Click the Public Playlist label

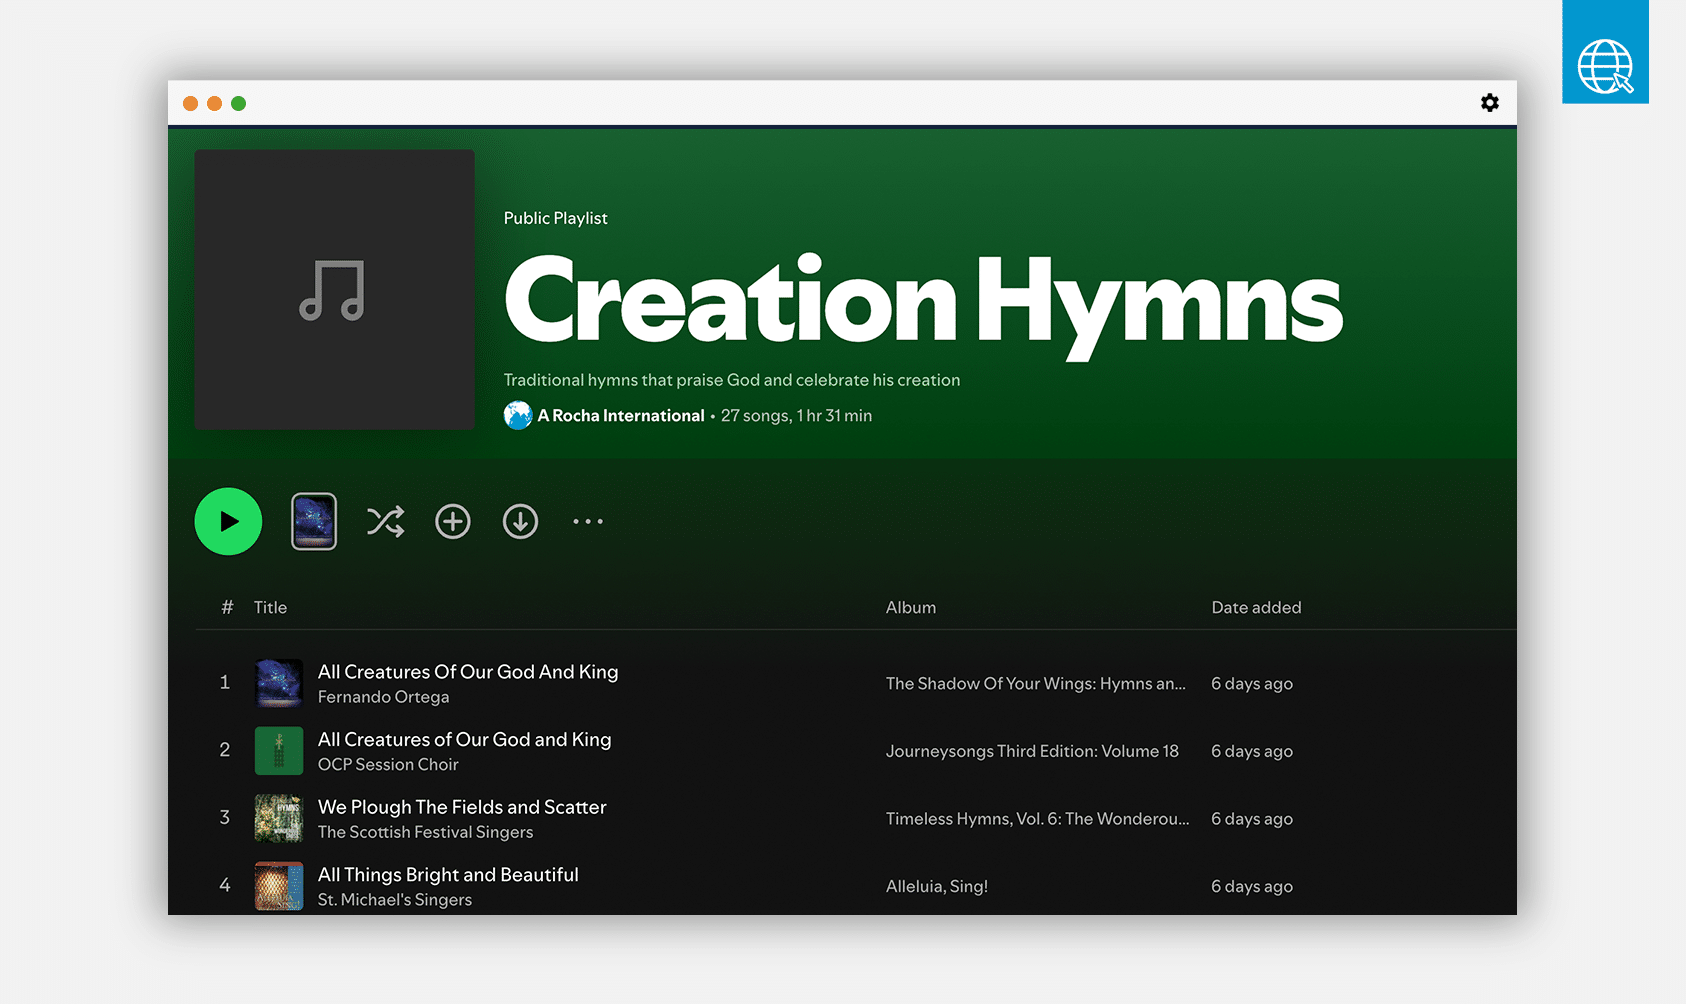[x=555, y=218]
